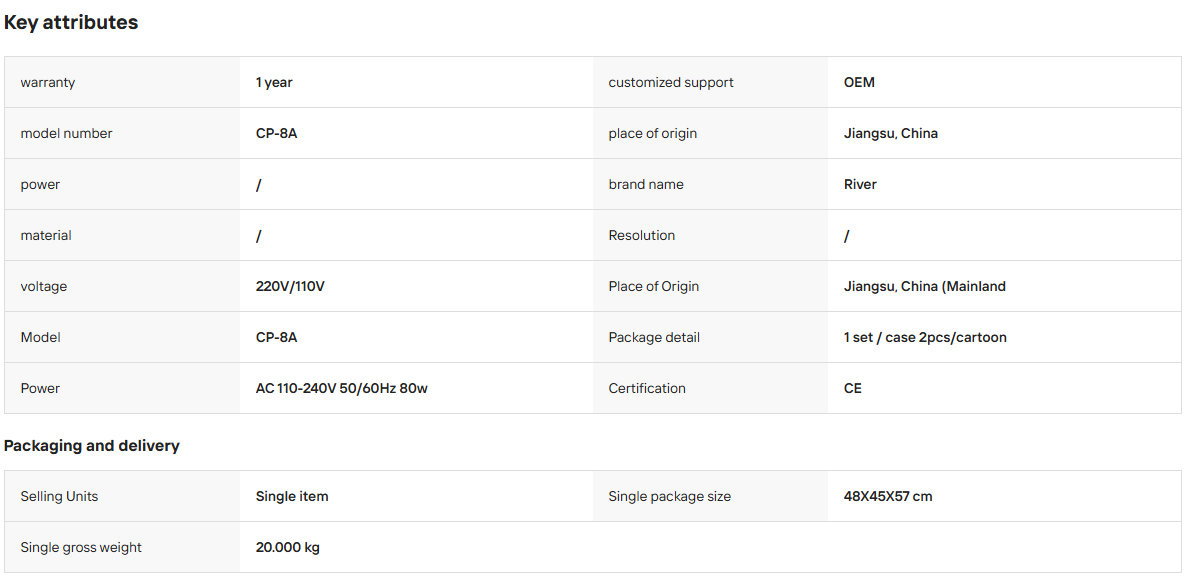Click the voltage value 220V/110V
1186x583 pixels.
pos(290,287)
